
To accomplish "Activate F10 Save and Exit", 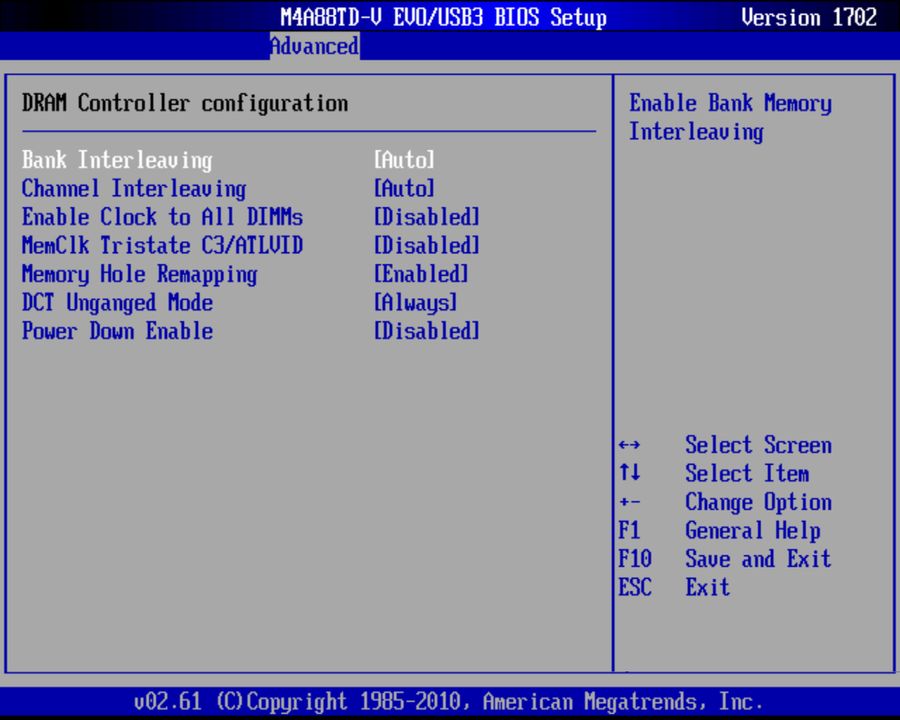I will pos(758,559).
